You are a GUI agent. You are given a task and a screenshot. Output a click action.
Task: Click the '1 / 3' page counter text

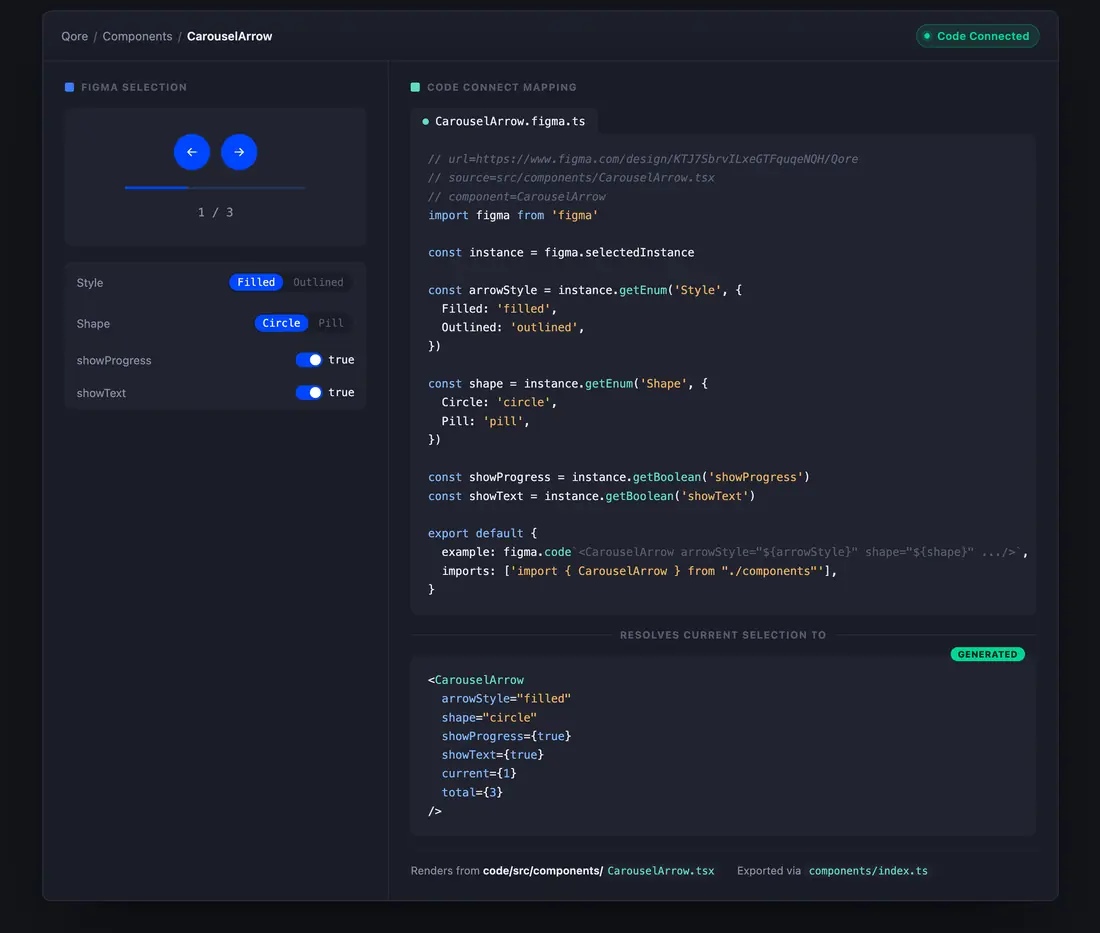[215, 212]
